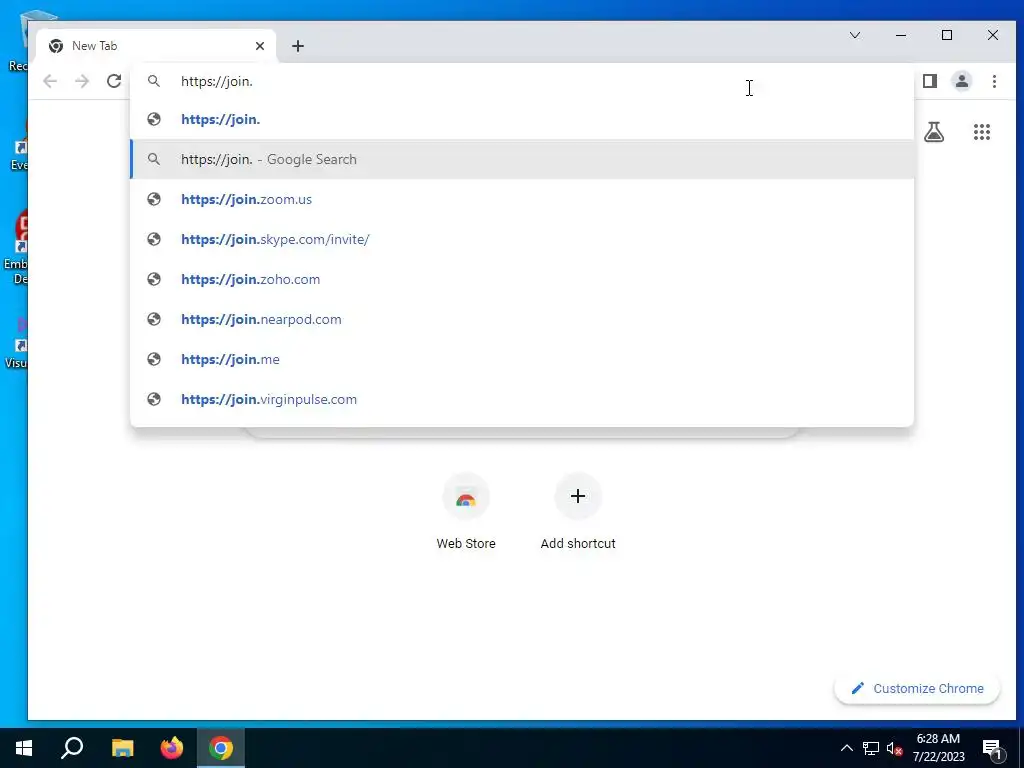Expand the tab search chevron

point(855,35)
